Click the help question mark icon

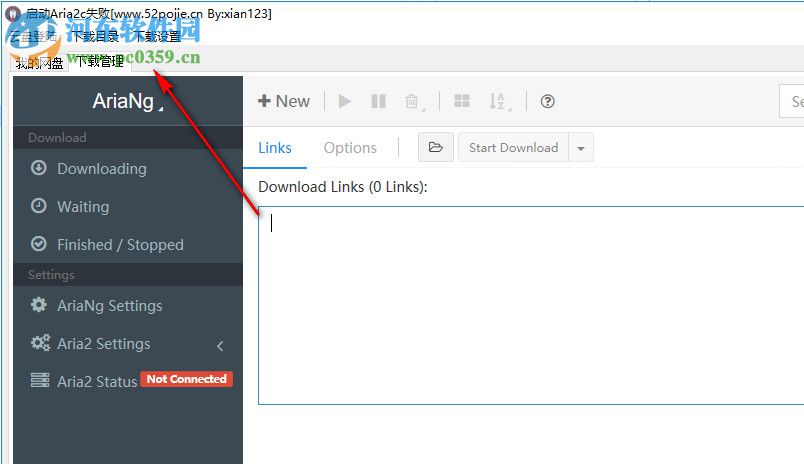pos(547,101)
